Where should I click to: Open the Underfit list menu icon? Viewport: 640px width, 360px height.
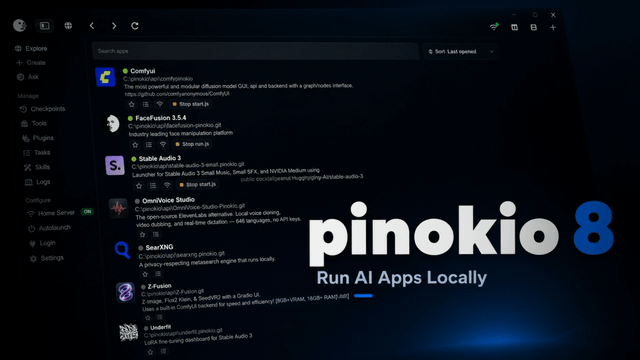tap(163, 351)
